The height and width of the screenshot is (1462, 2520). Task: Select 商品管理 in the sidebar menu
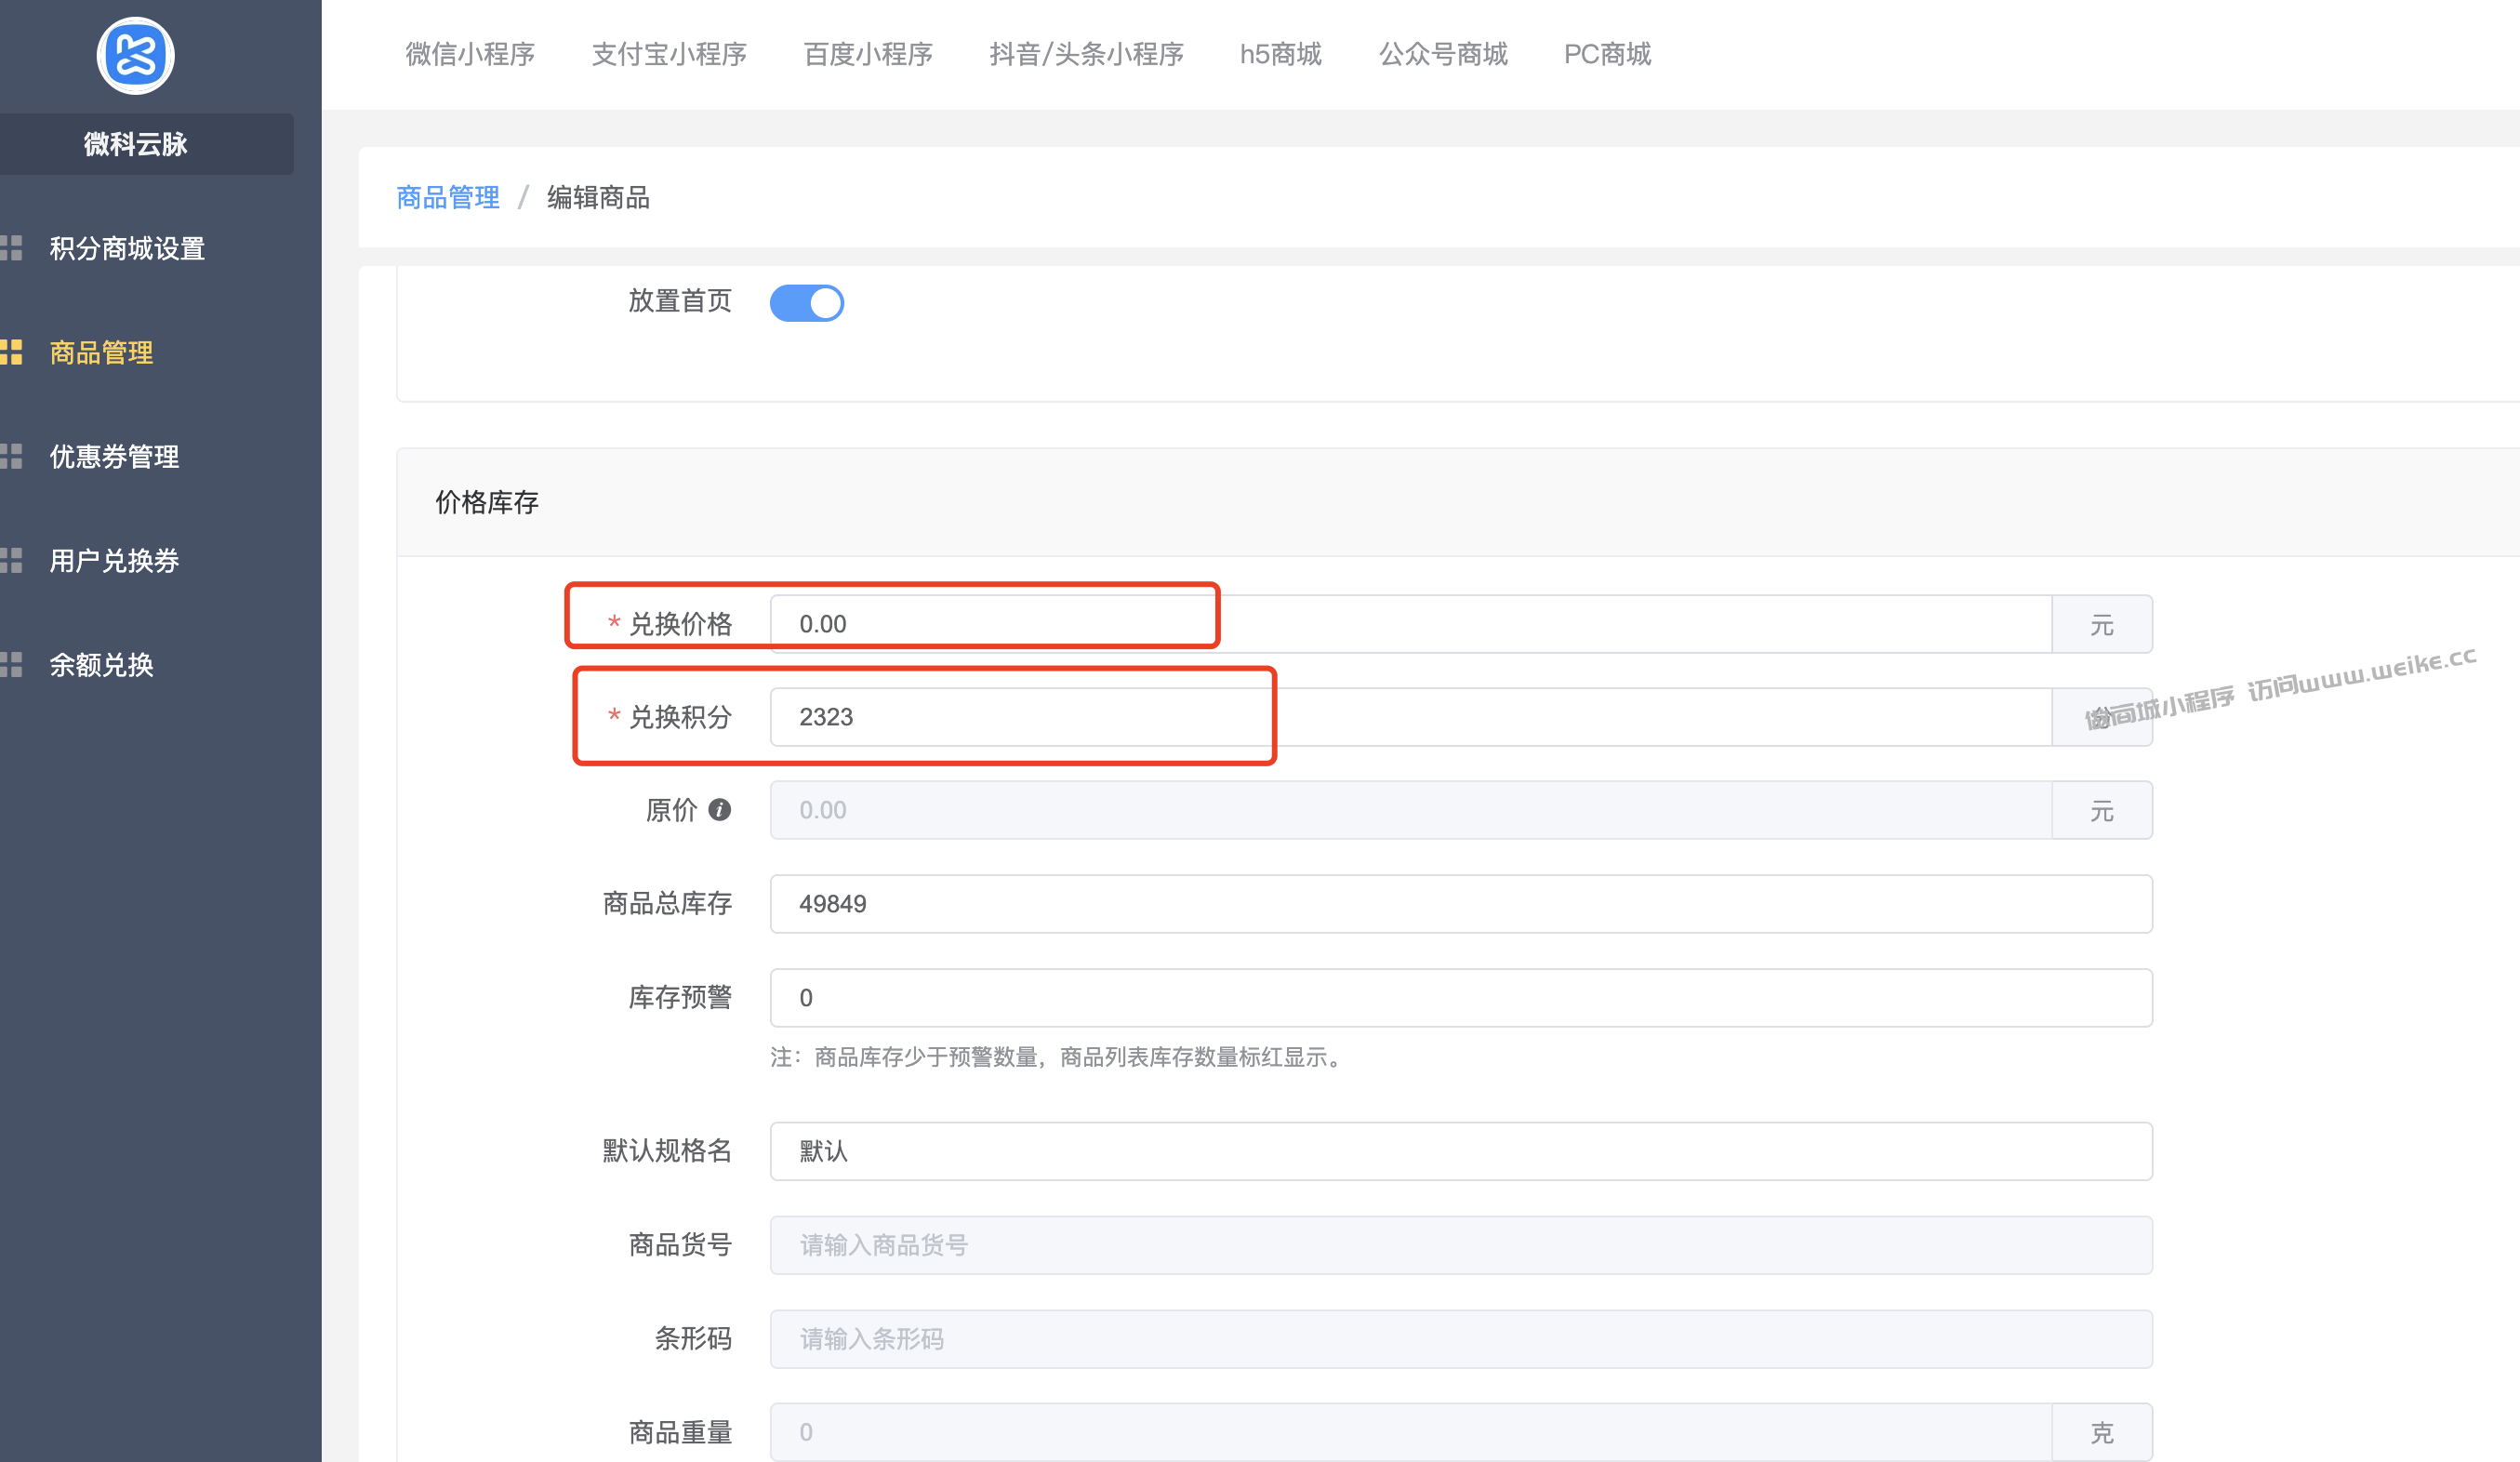point(101,352)
